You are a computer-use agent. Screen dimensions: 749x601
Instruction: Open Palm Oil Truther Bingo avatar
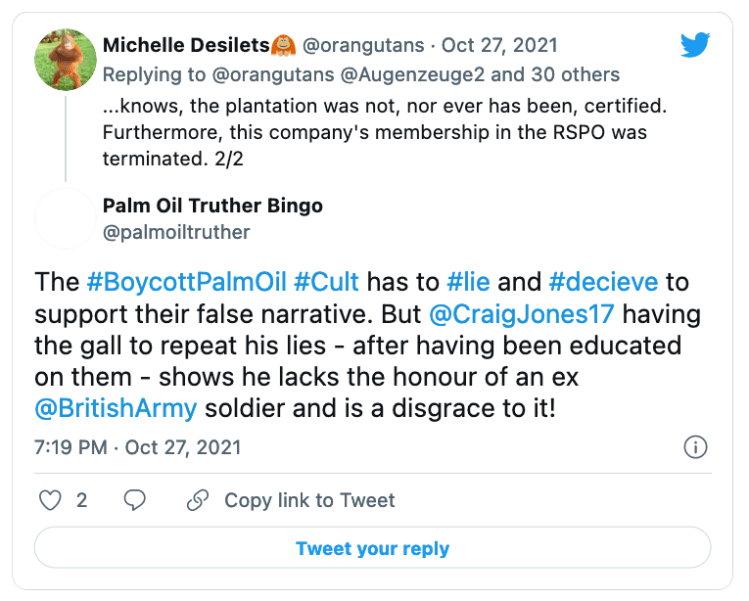point(65,218)
